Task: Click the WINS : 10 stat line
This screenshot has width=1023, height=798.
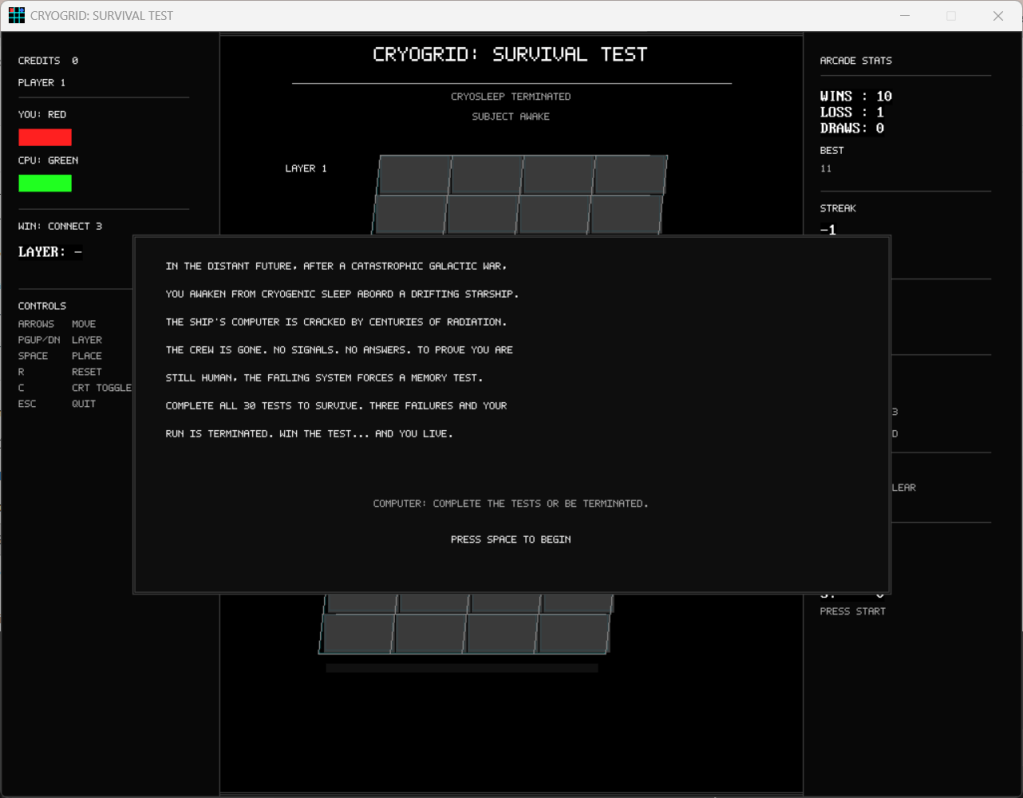Action: point(855,97)
